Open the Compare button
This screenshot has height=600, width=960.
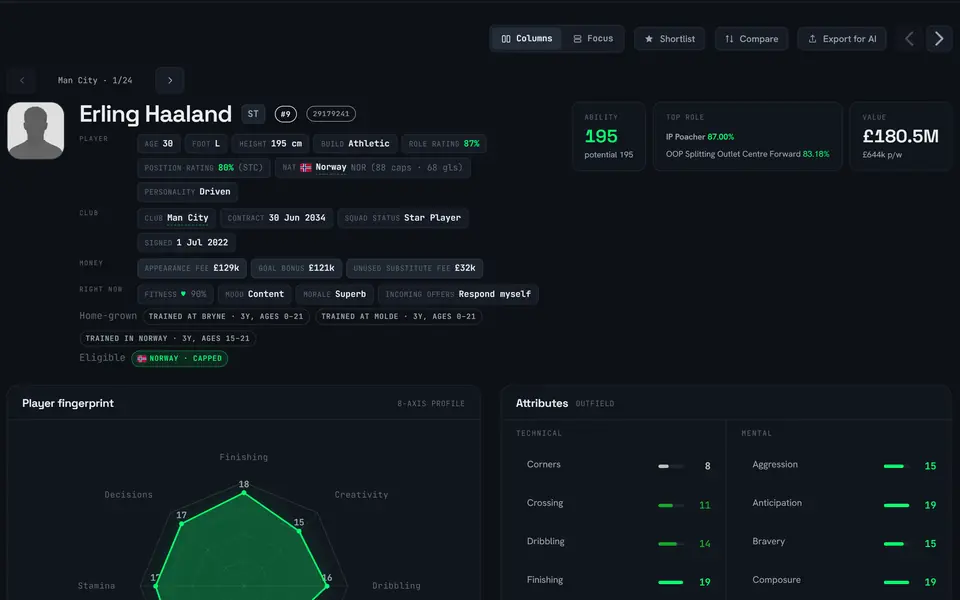coord(751,39)
